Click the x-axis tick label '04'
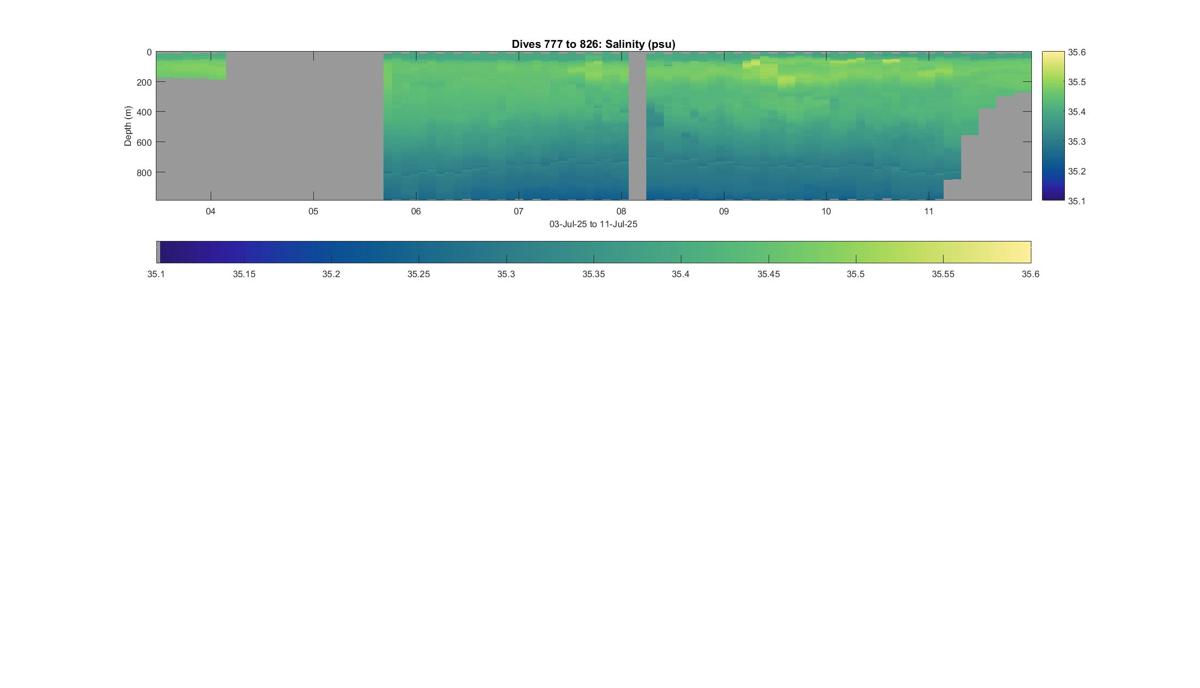The height and width of the screenshot is (688, 1200). [x=210, y=212]
